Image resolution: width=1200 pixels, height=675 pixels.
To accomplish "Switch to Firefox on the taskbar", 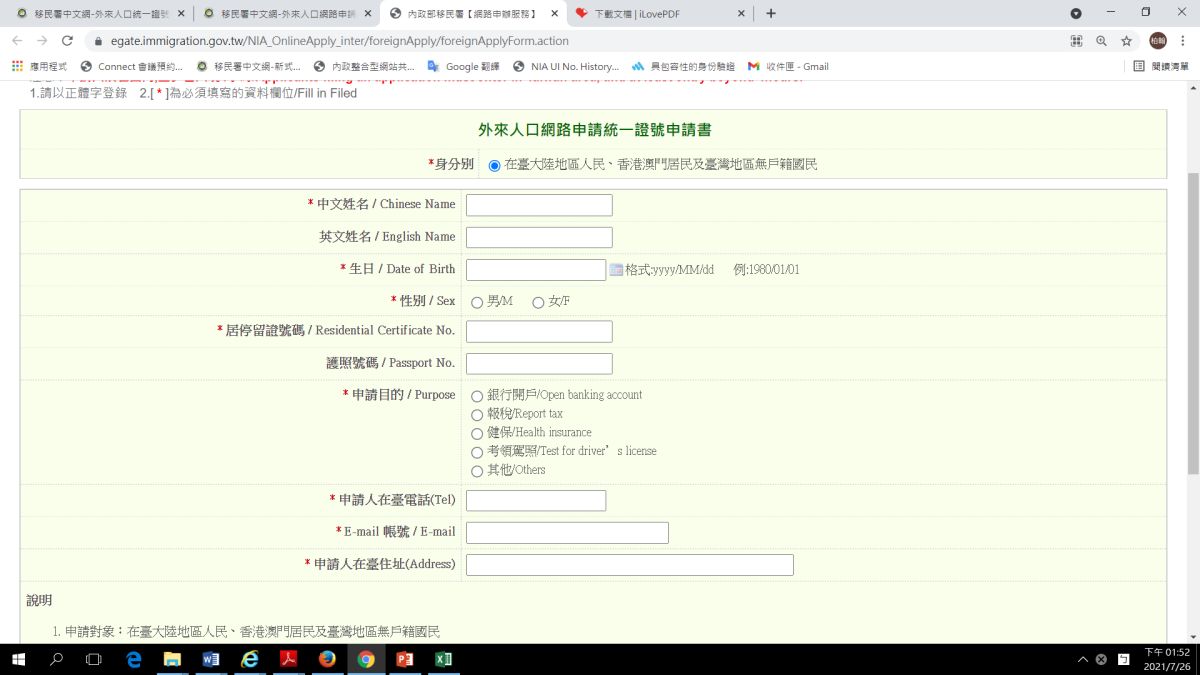I will coord(327,659).
